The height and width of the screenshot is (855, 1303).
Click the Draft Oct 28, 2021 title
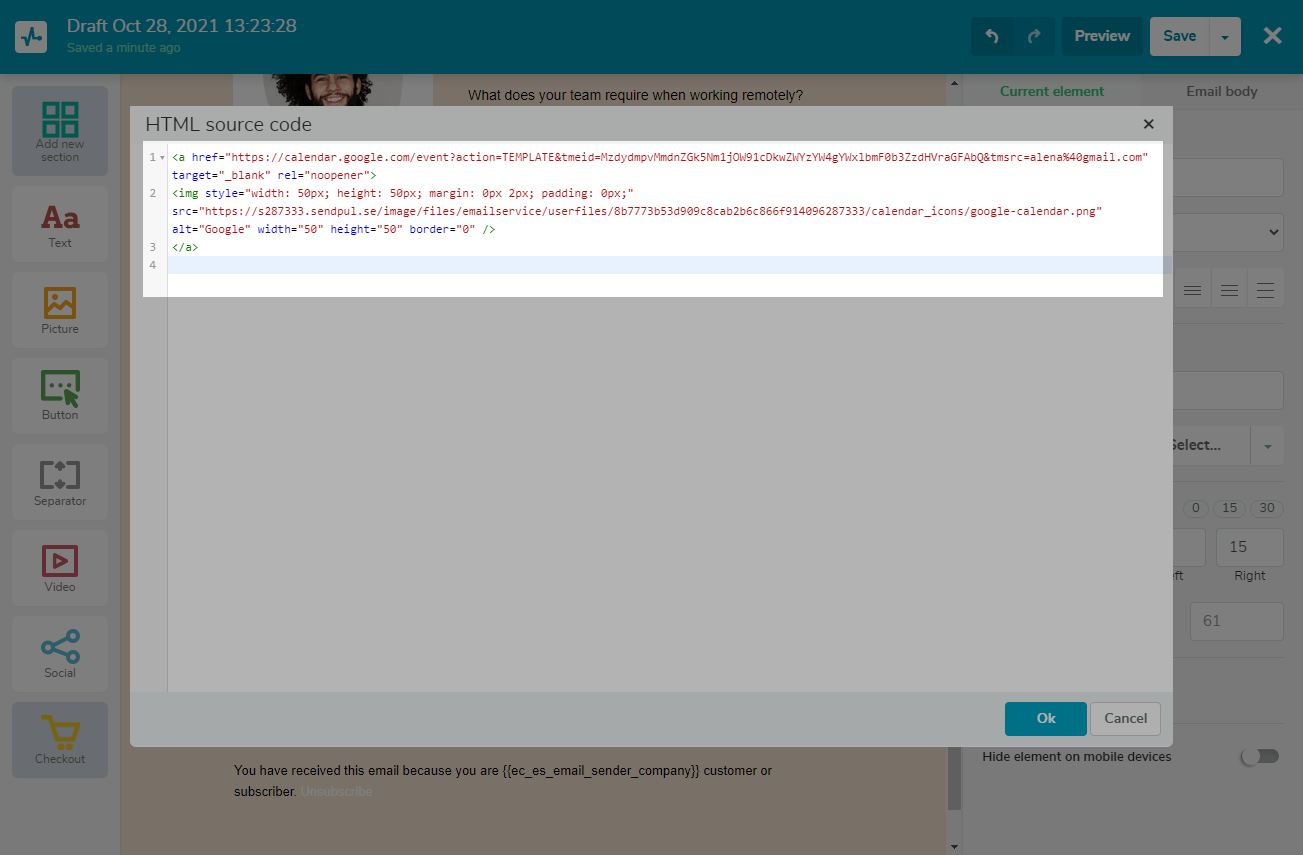click(182, 26)
